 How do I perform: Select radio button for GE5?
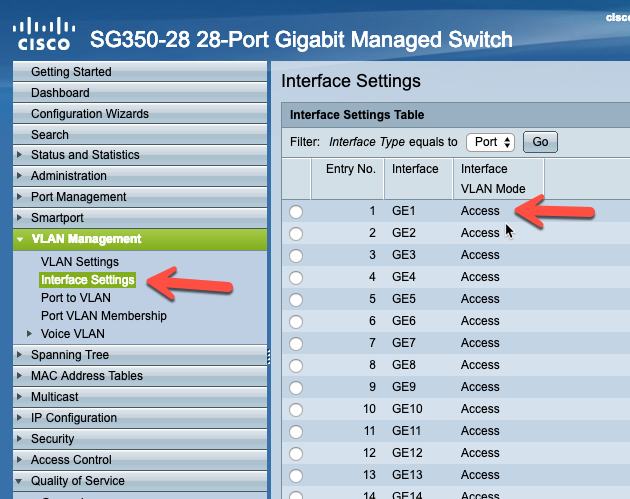[296, 300]
